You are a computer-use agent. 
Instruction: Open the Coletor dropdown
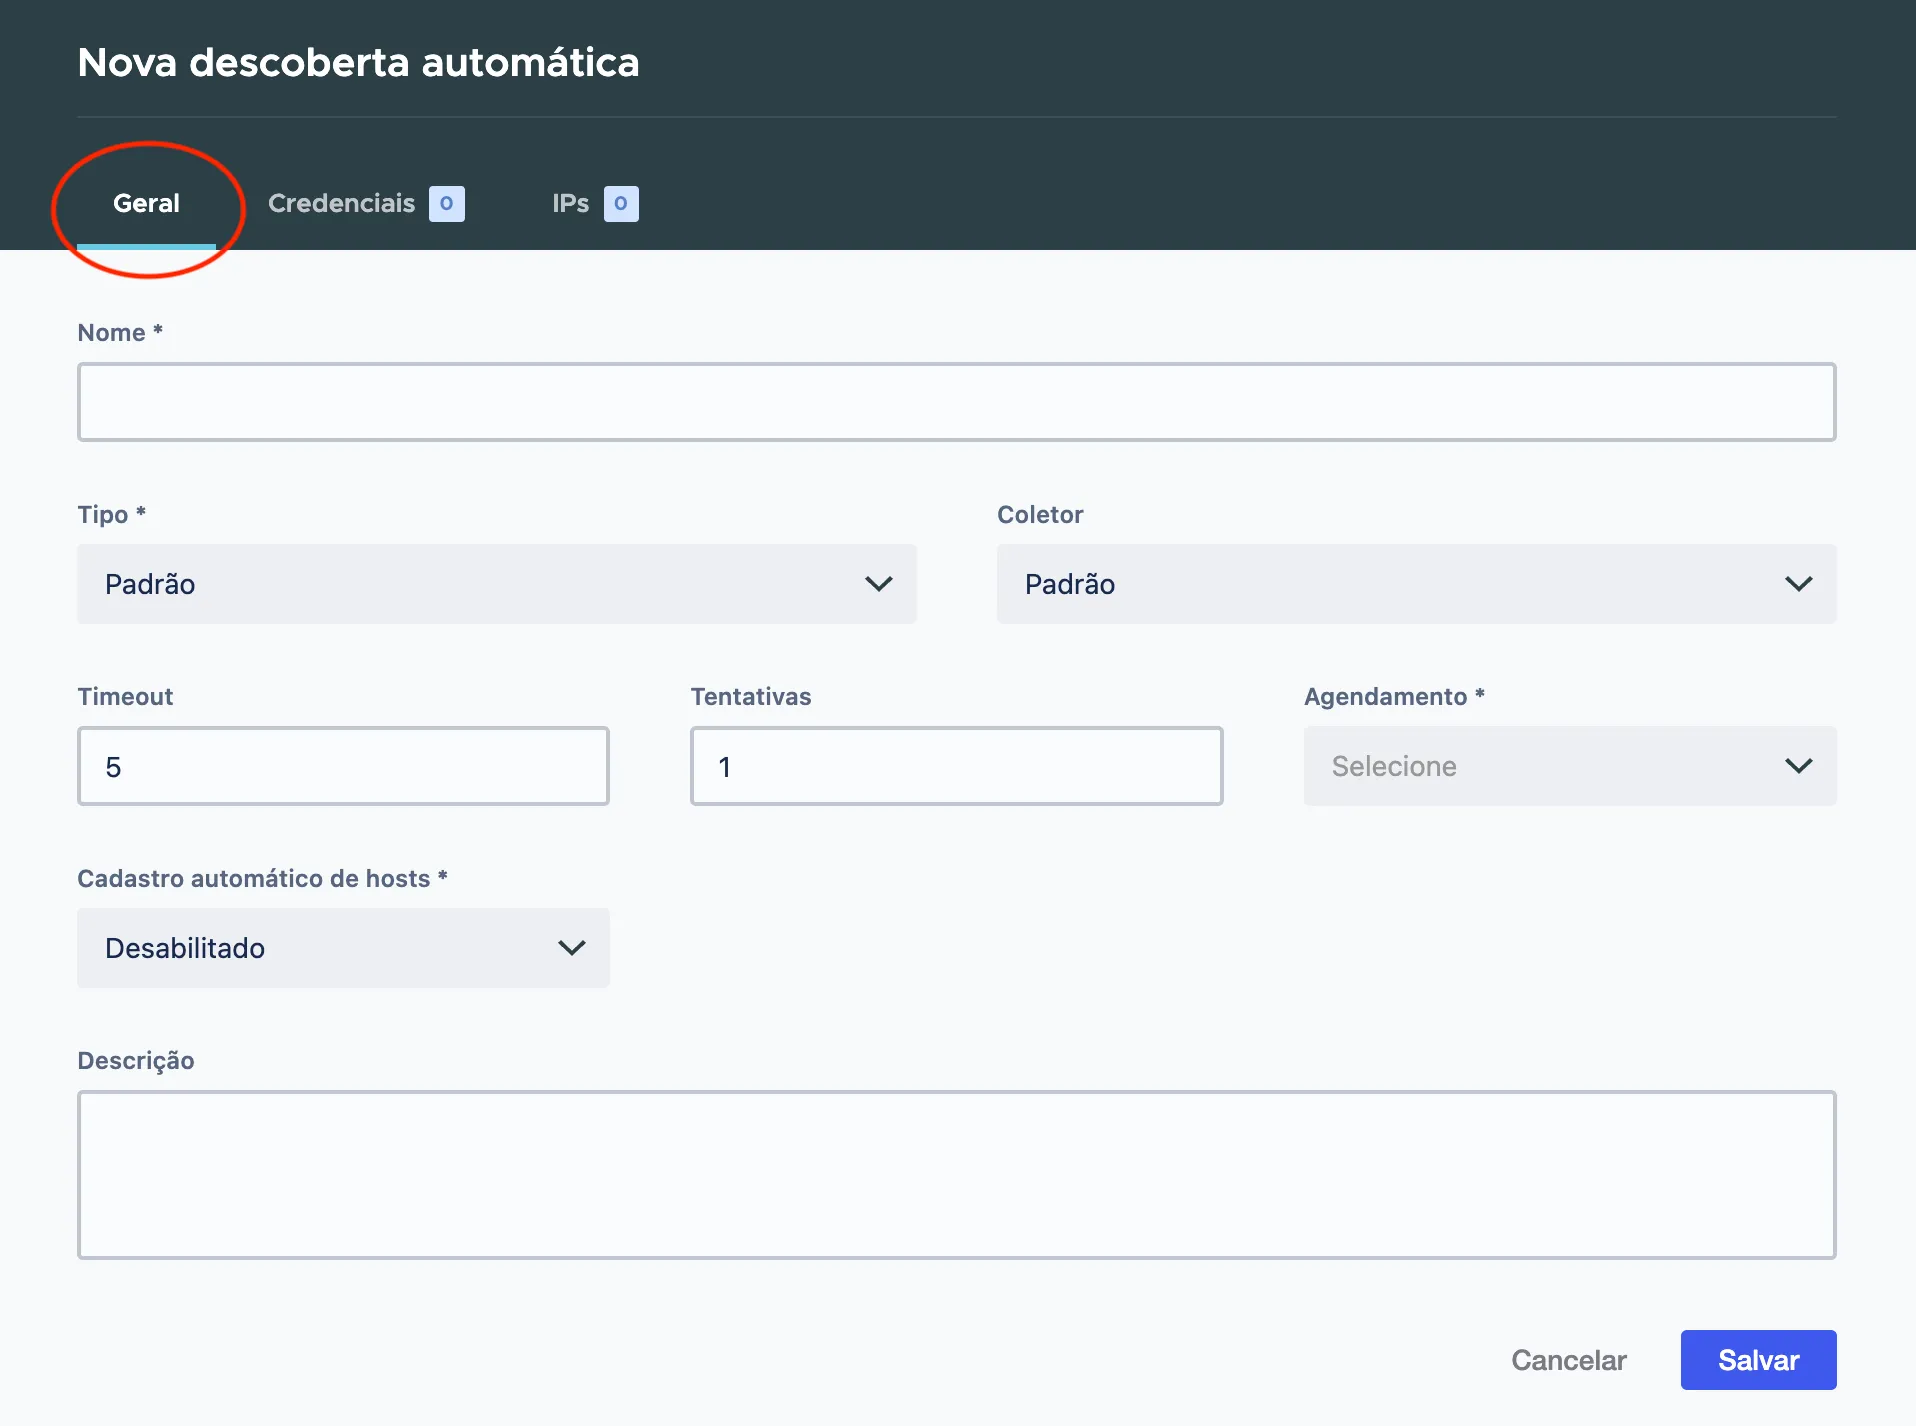click(1416, 584)
